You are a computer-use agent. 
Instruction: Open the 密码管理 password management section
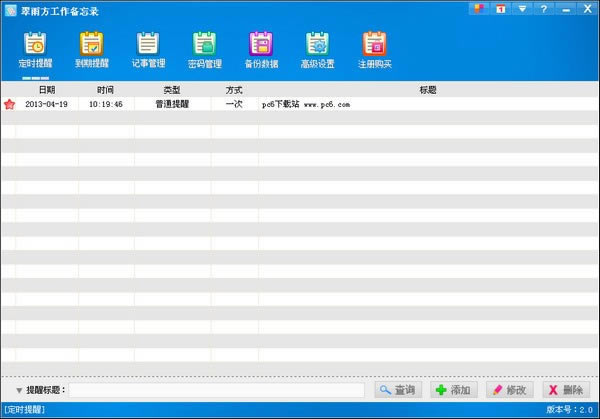point(205,51)
